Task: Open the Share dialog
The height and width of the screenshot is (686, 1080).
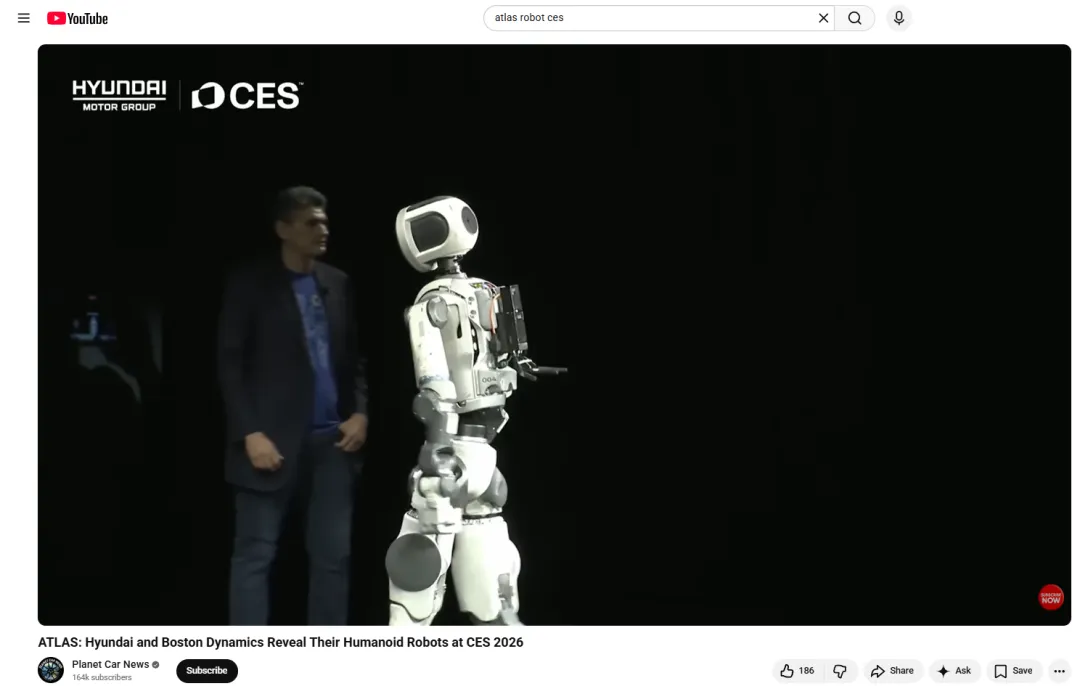Action: pyautogui.click(x=892, y=671)
